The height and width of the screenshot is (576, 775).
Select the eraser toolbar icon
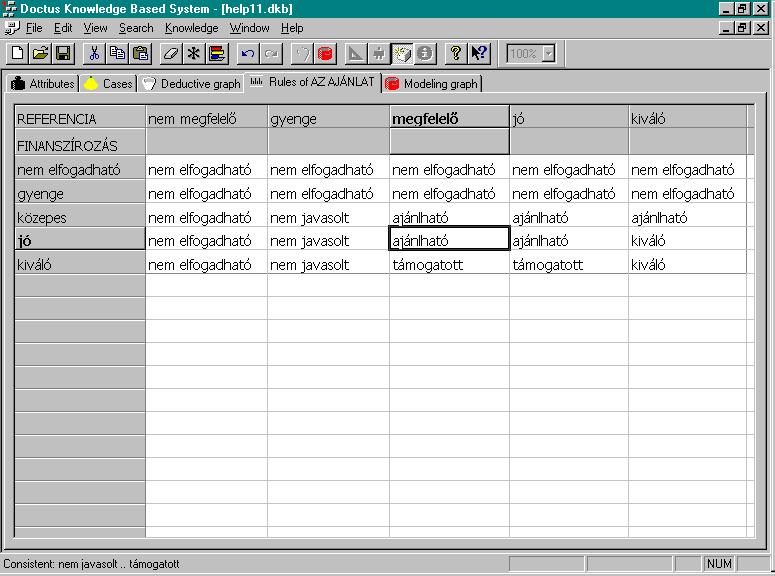171,53
